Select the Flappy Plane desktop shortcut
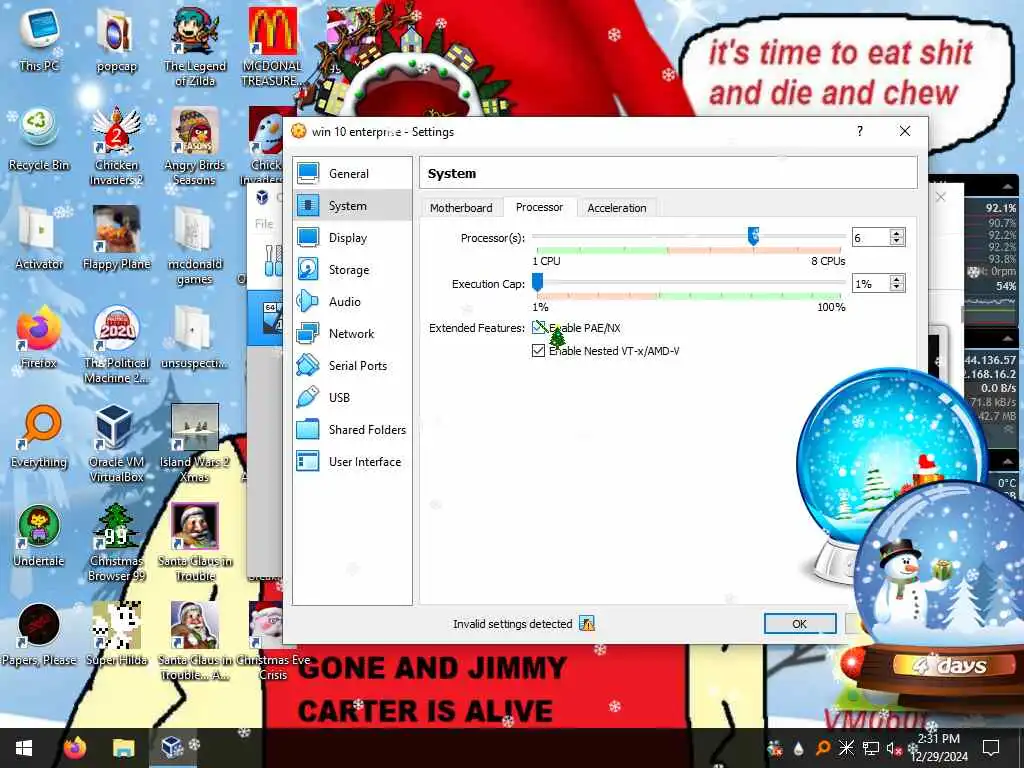Viewport: 1024px width, 768px height. [x=116, y=238]
